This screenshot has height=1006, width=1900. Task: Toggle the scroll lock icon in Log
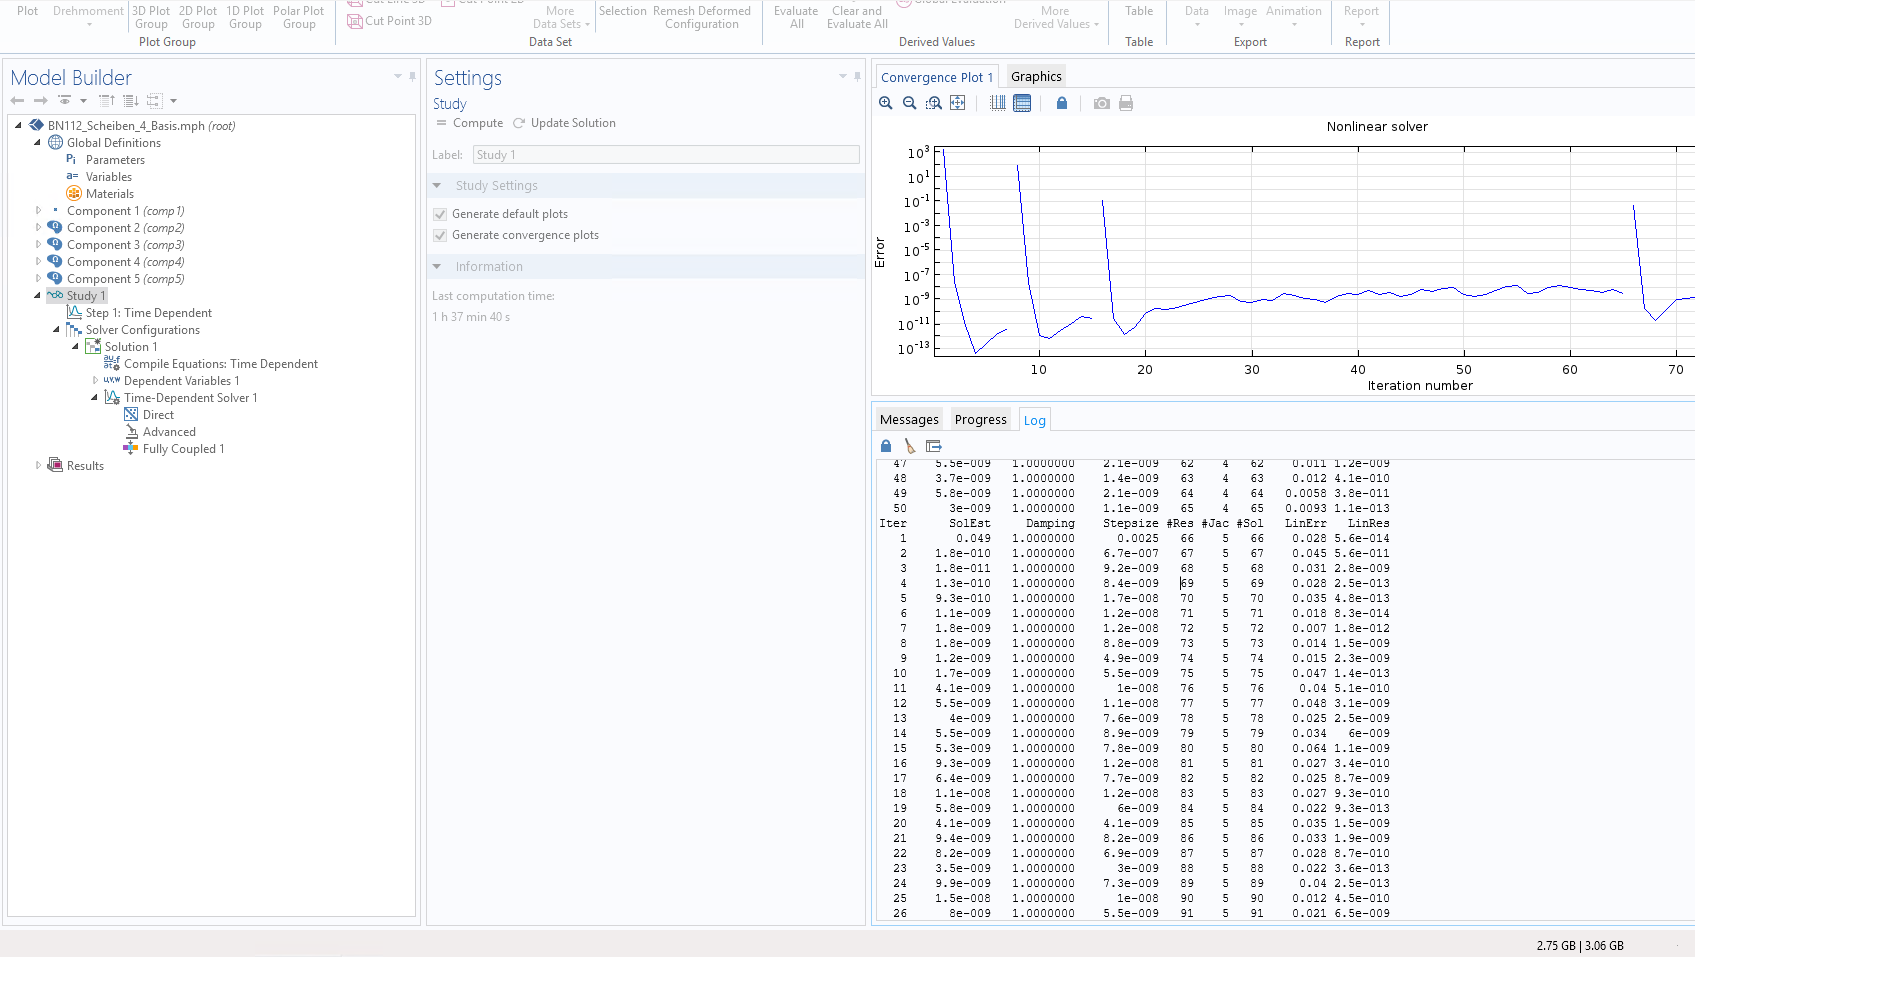886,446
